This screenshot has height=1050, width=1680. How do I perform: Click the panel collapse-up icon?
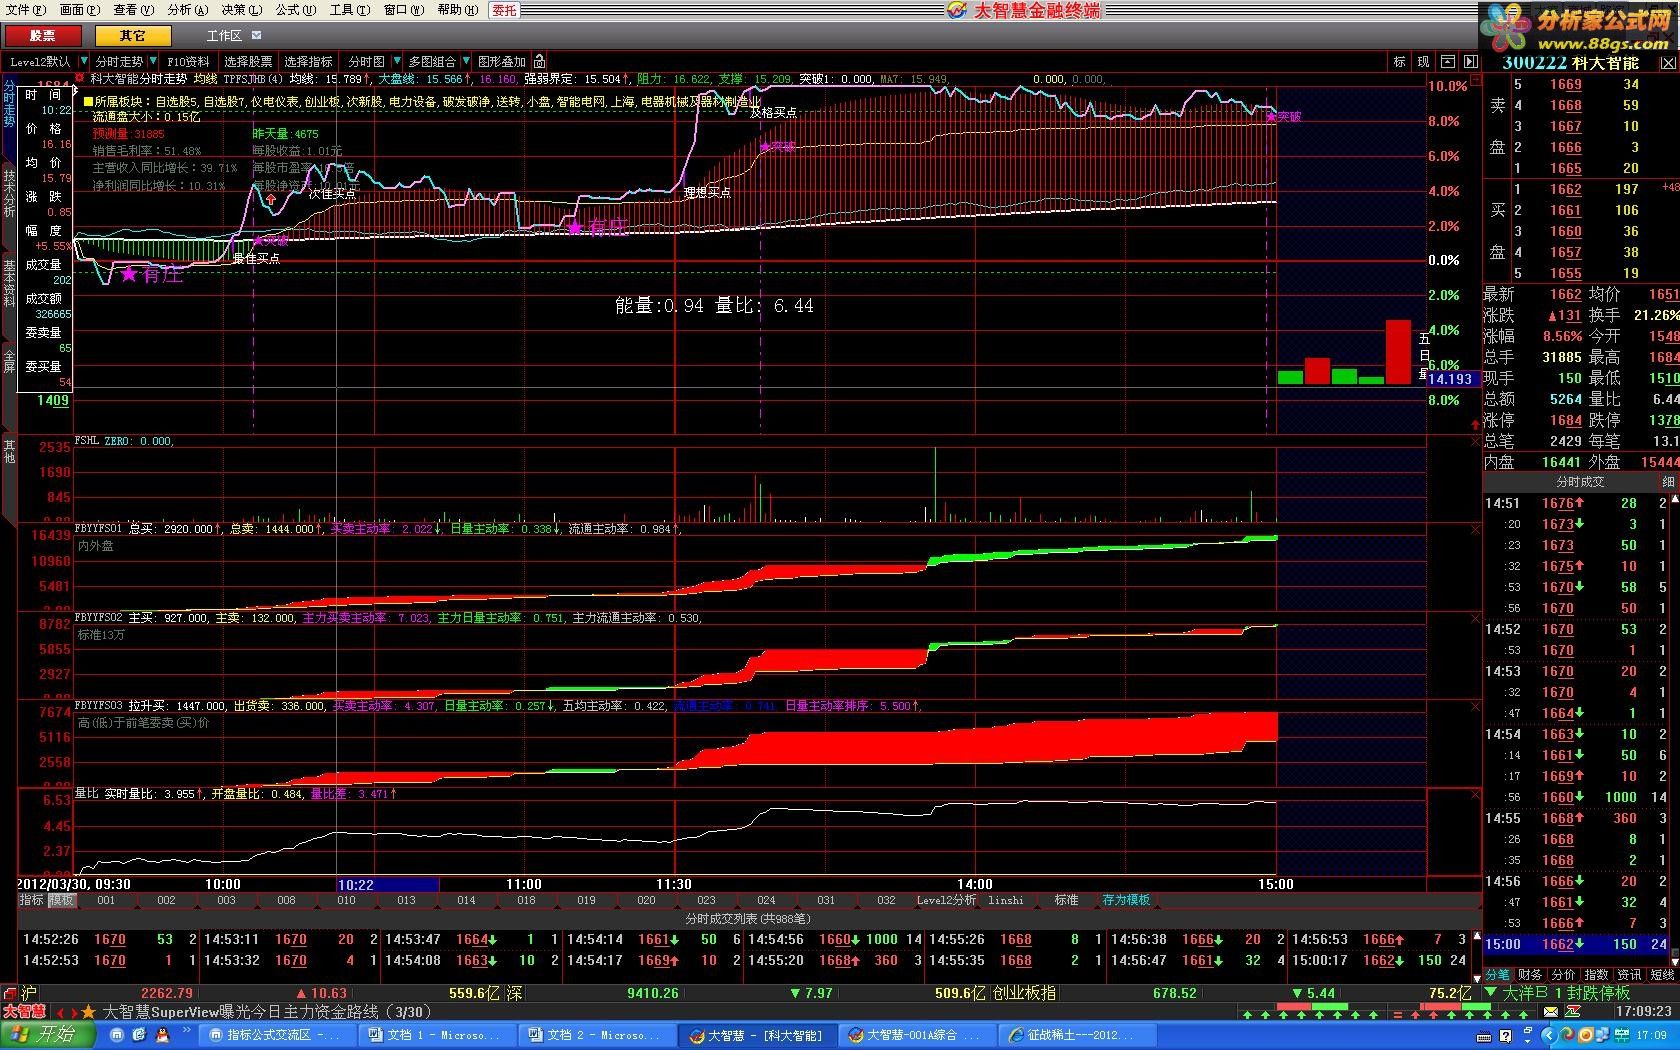(x=1447, y=62)
